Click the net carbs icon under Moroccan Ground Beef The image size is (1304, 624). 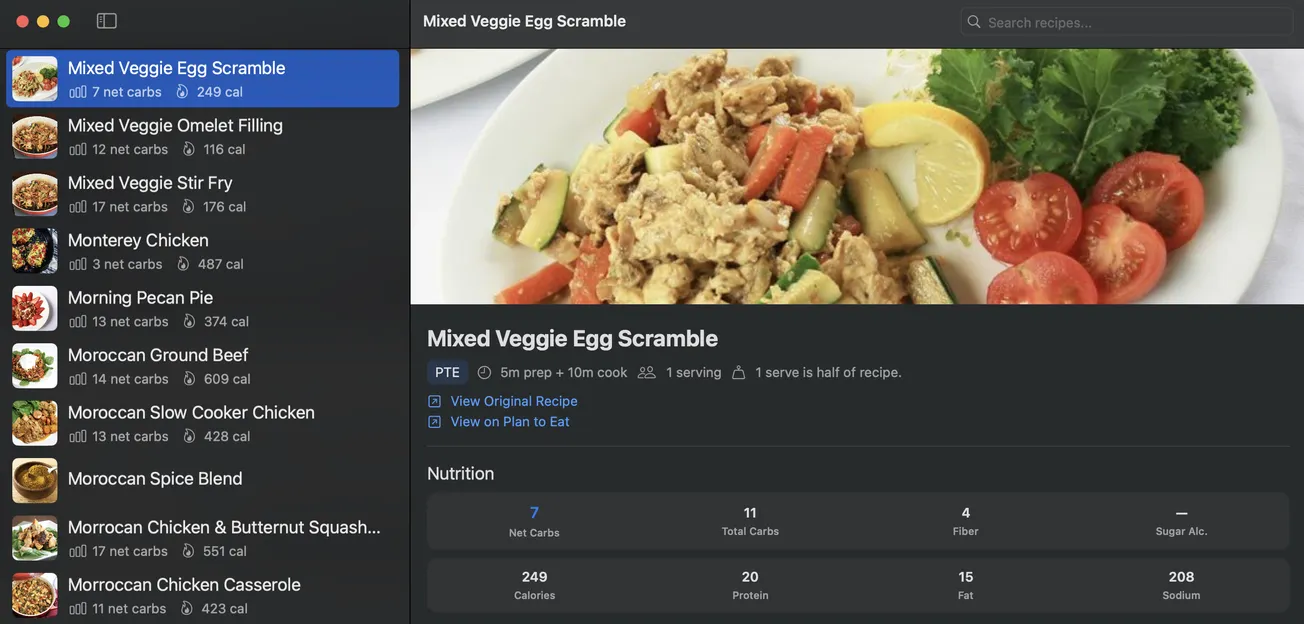77,378
